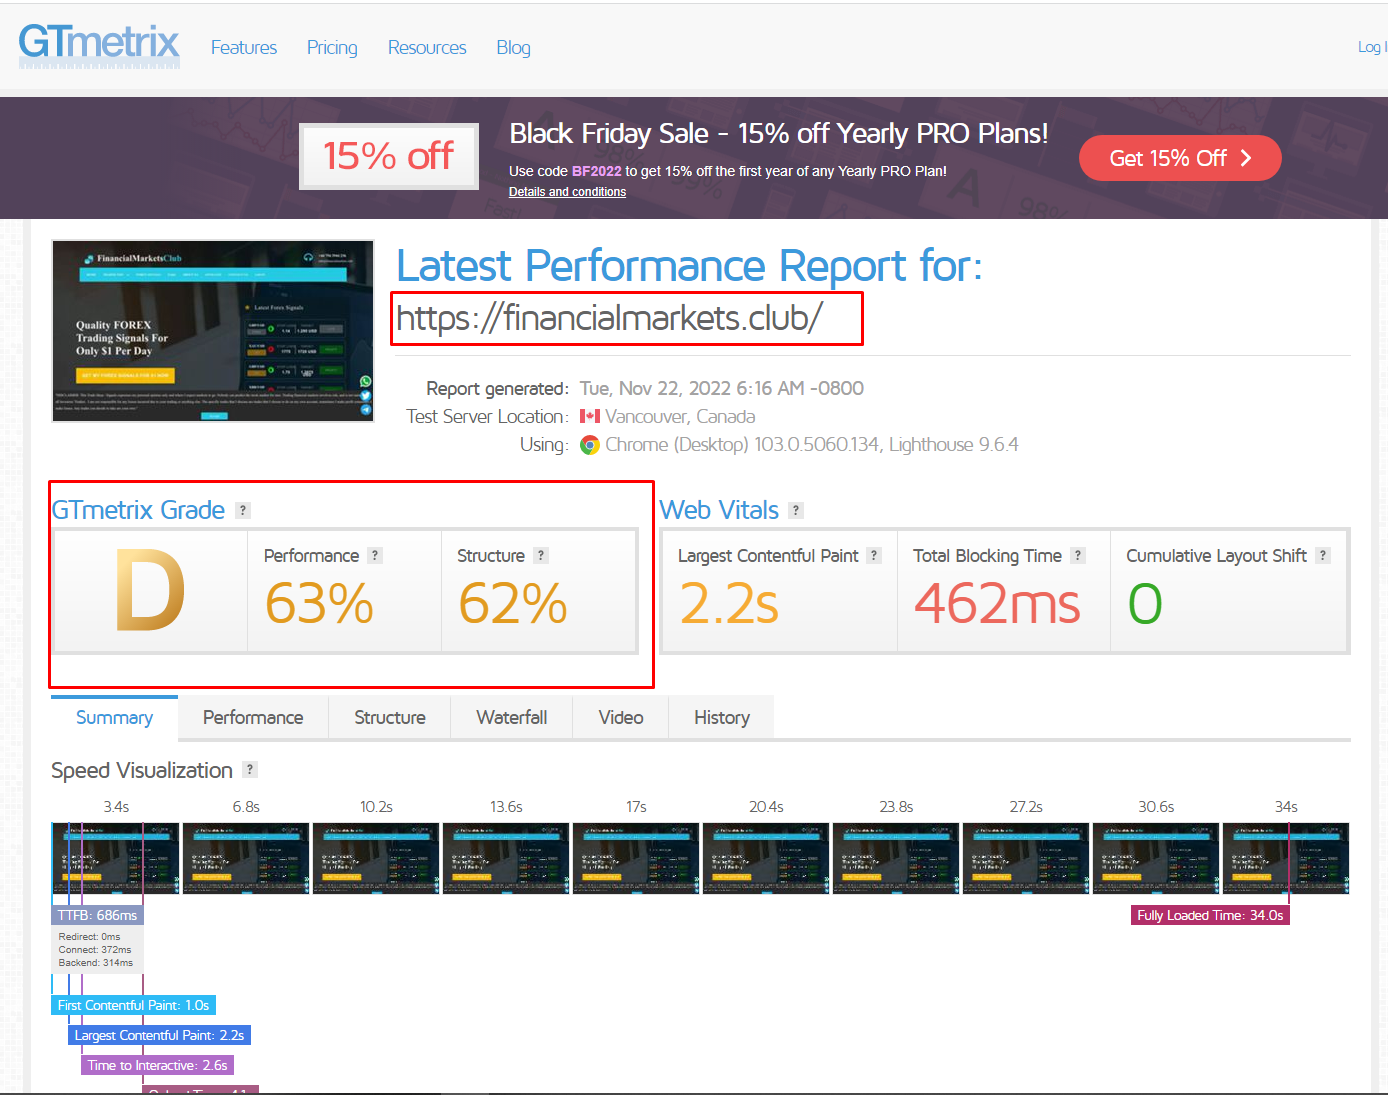Switch to the Waterfall tab
The width and height of the screenshot is (1388, 1095).
(512, 718)
